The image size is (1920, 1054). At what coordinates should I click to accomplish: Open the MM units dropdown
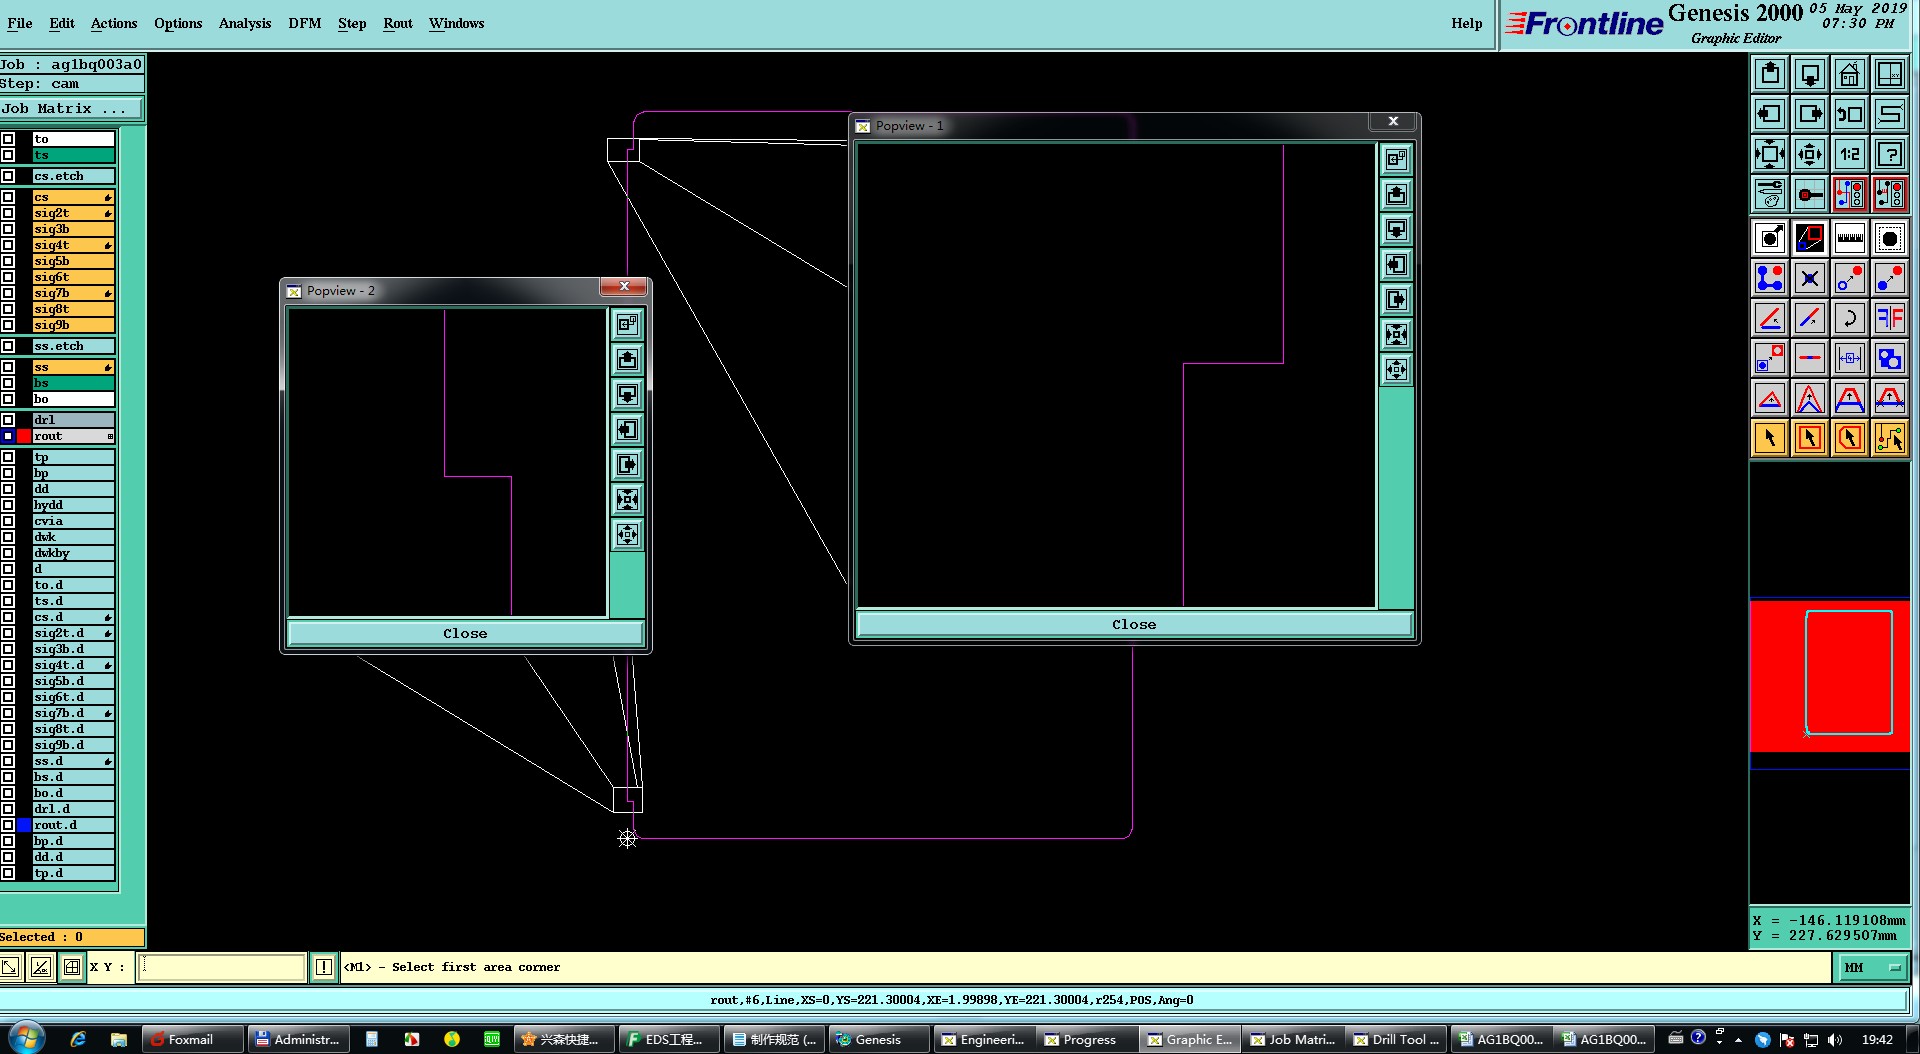[x=1872, y=967]
